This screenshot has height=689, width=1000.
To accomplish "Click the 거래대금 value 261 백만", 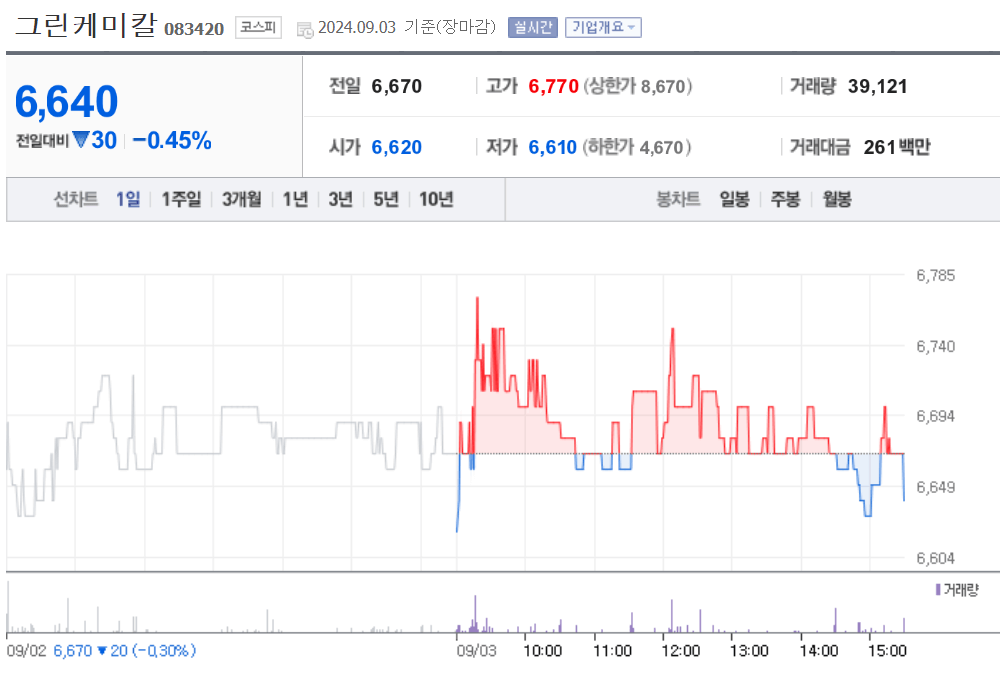I will (897, 147).
